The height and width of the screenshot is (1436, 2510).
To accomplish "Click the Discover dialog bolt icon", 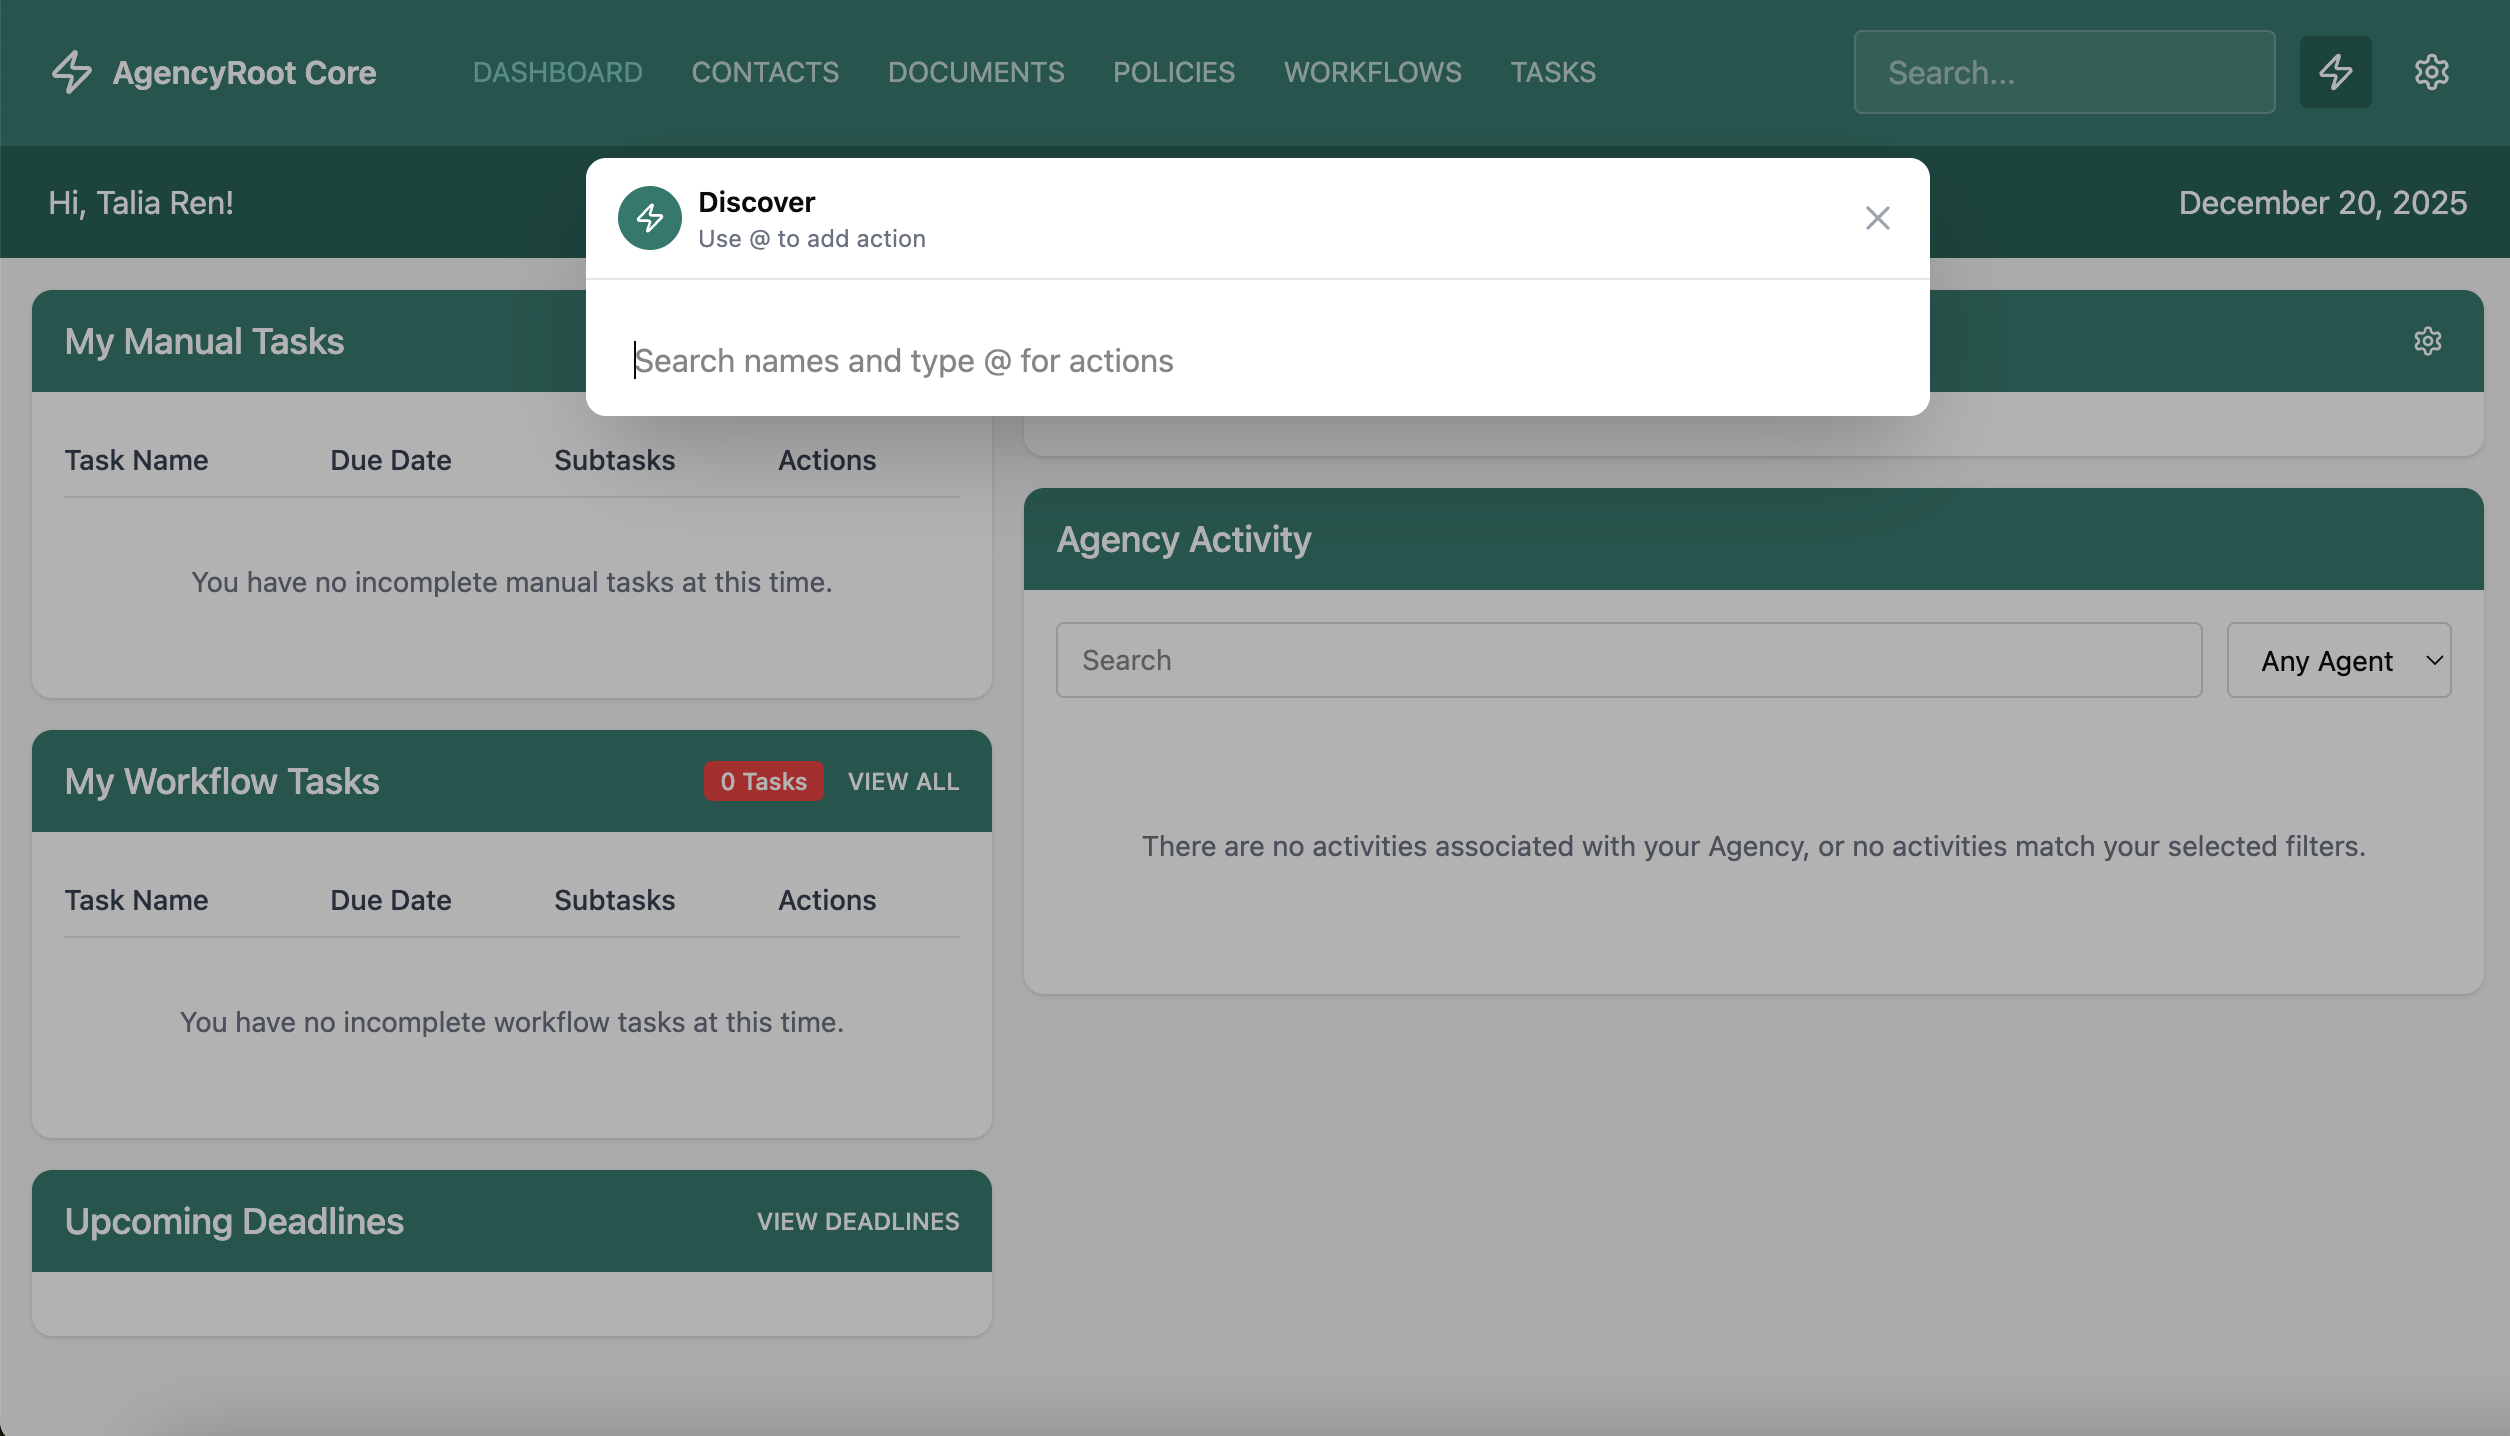I will click(x=650, y=218).
